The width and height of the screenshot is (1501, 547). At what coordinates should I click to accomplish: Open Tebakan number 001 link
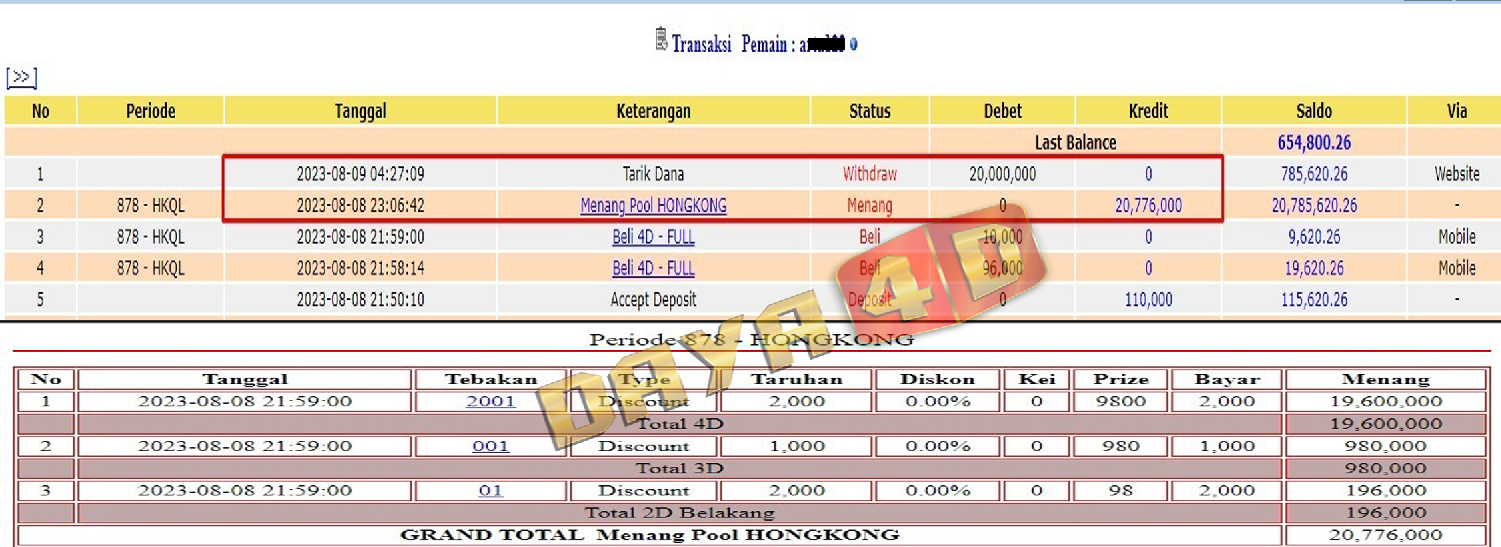pos(490,446)
